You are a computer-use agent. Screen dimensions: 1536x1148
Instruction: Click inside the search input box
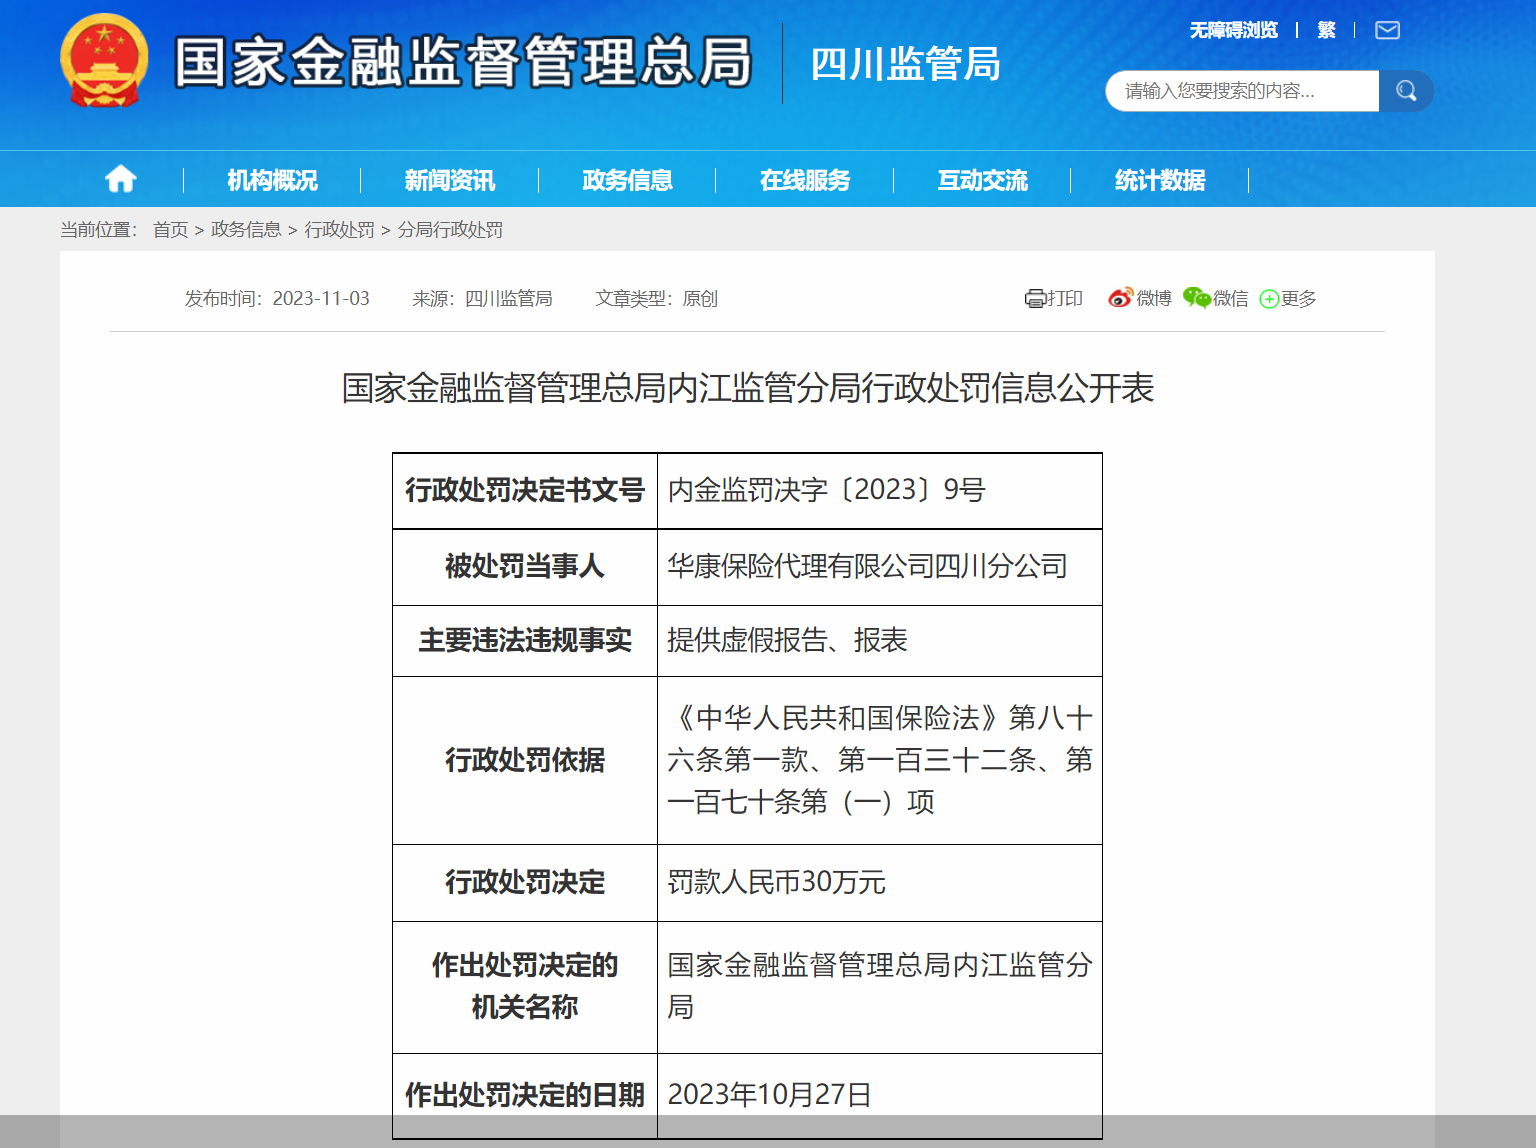pyautogui.click(x=1230, y=90)
